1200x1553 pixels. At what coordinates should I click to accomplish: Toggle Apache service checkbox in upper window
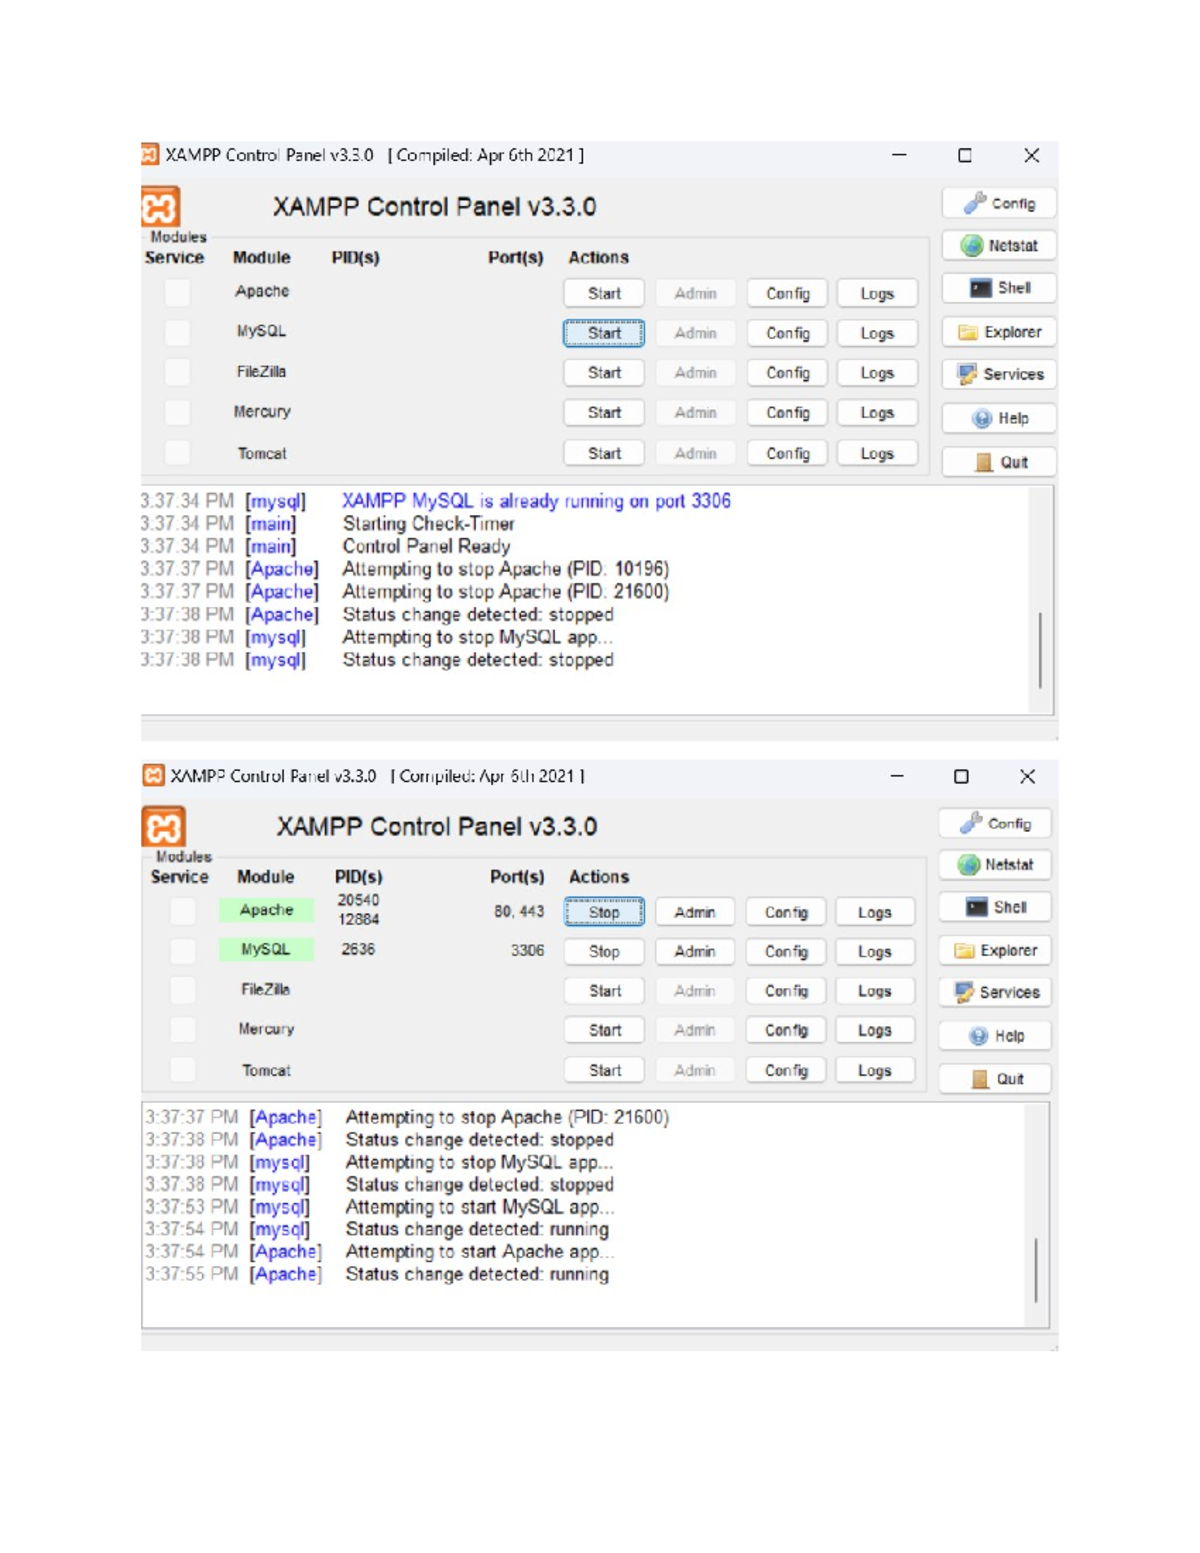click(177, 292)
